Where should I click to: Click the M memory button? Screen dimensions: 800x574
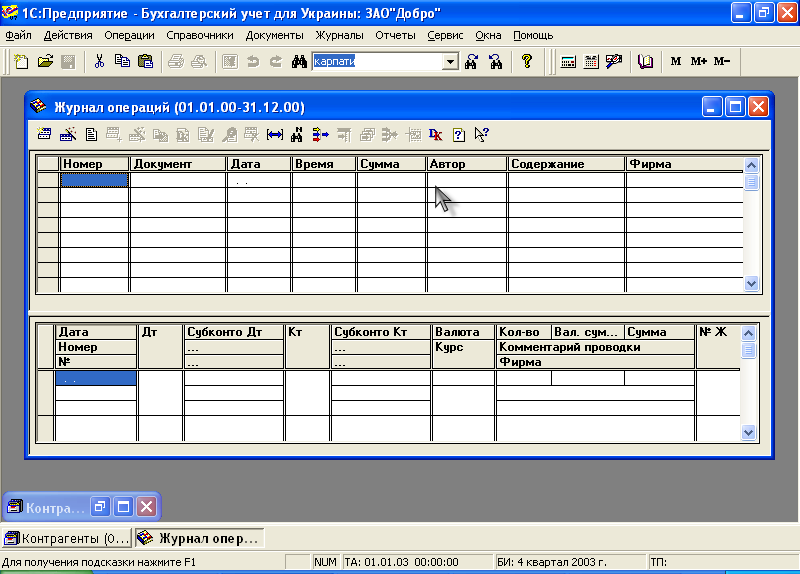click(x=676, y=62)
